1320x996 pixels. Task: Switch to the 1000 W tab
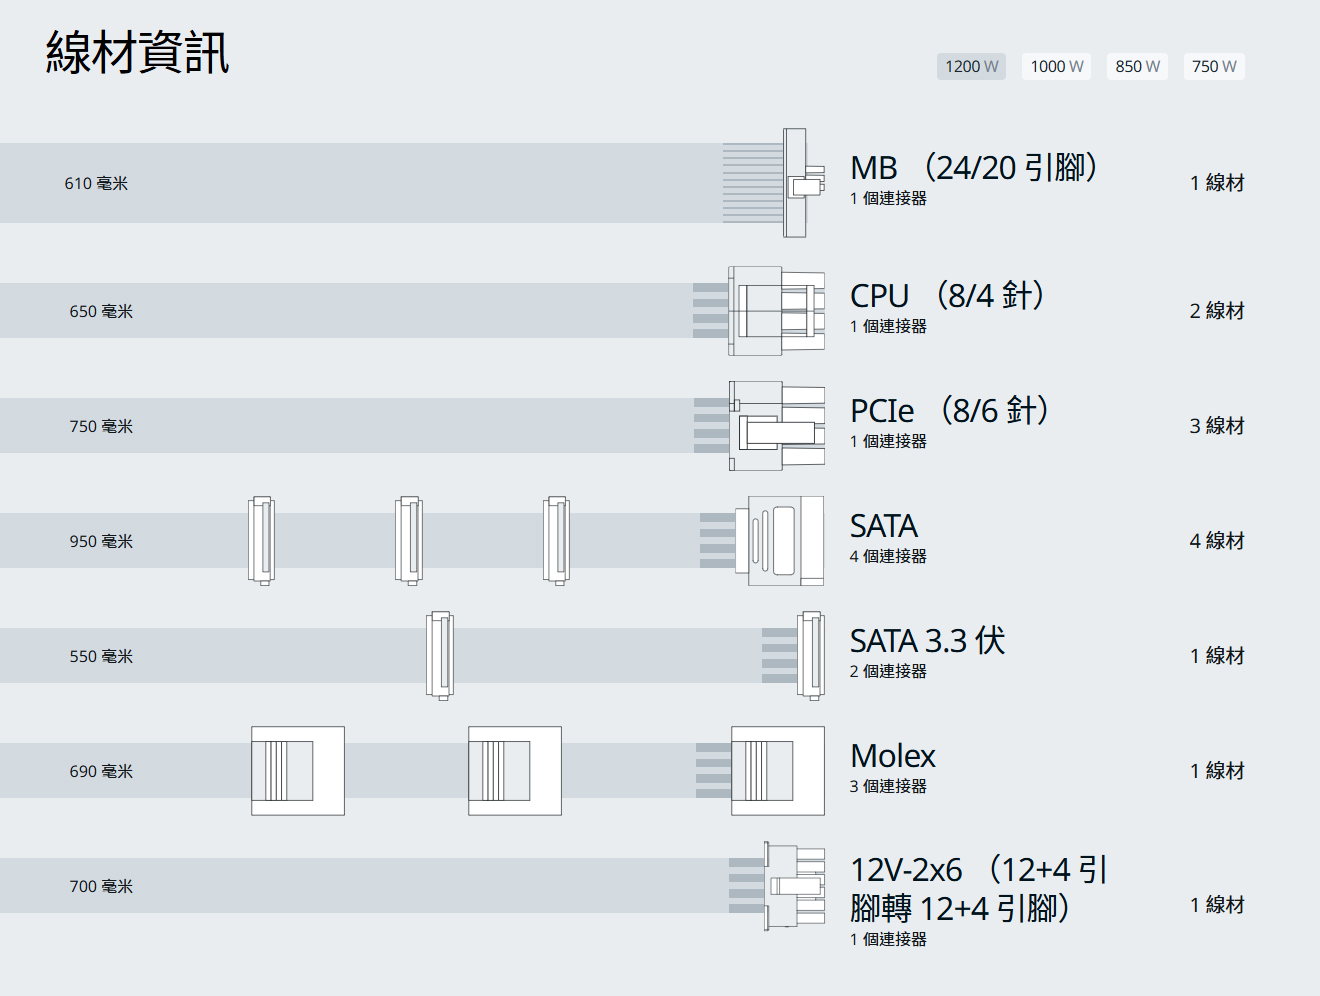click(1056, 67)
